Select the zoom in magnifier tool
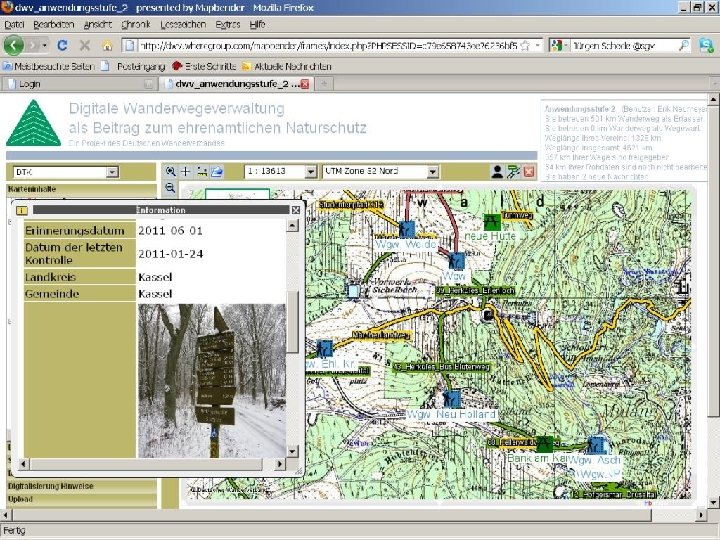Viewport: 720px width, 540px height. pos(170,172)
